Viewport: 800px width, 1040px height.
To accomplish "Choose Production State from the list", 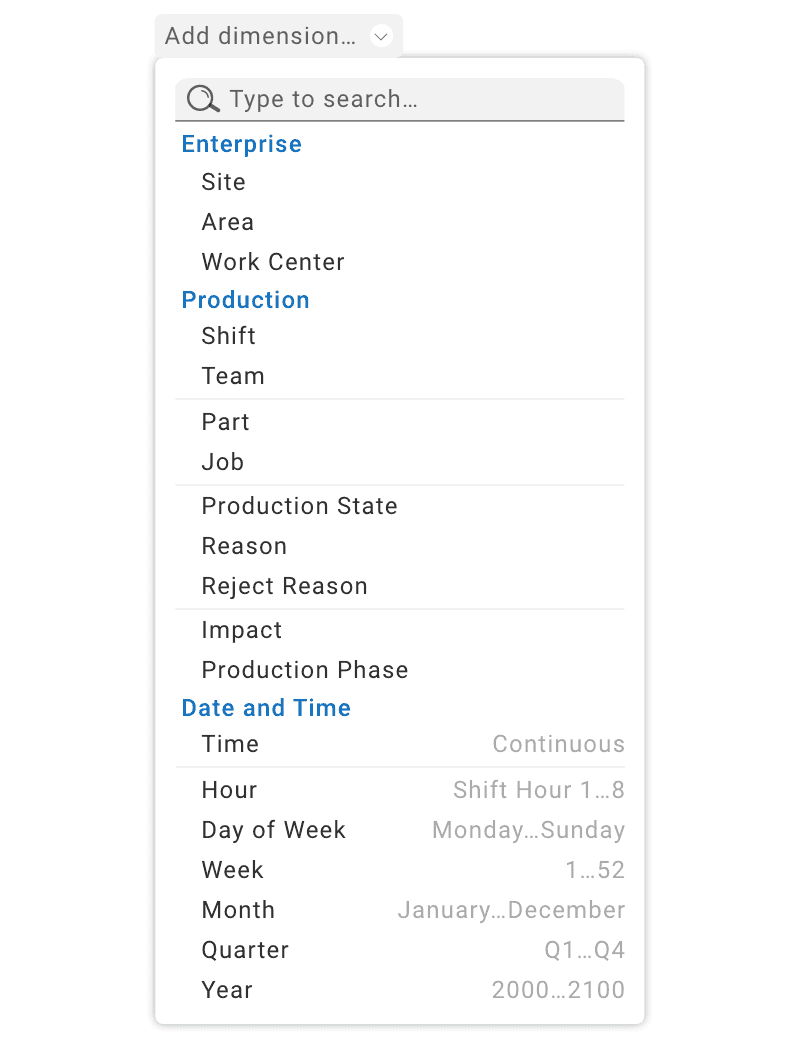I will [299, 506].
